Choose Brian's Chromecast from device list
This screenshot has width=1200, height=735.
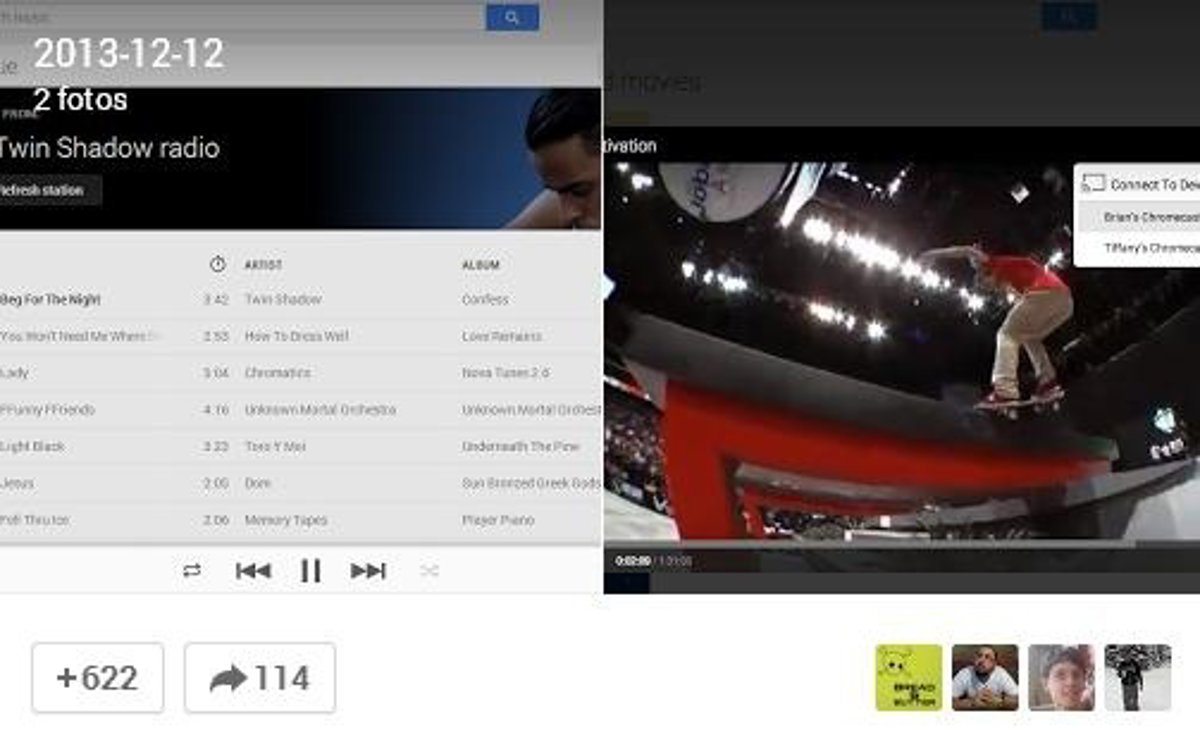(x=1148, y=217)
